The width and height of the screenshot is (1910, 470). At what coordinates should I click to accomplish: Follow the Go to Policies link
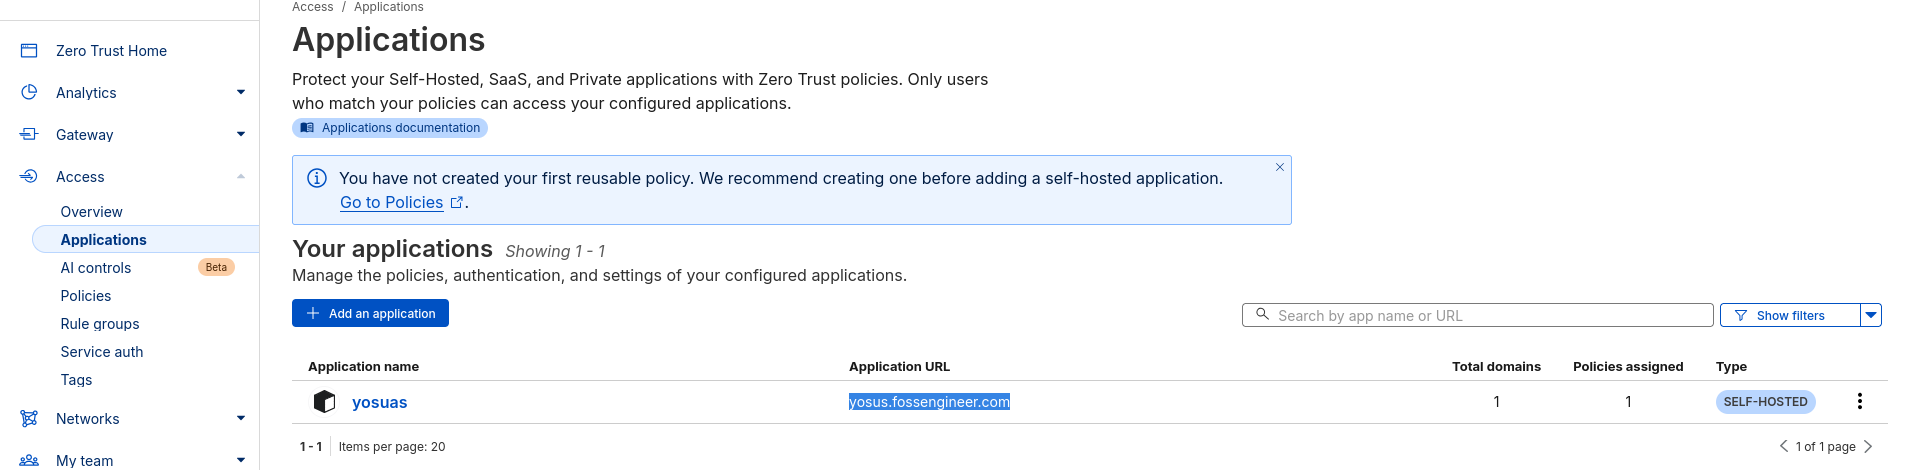[391, 202]
